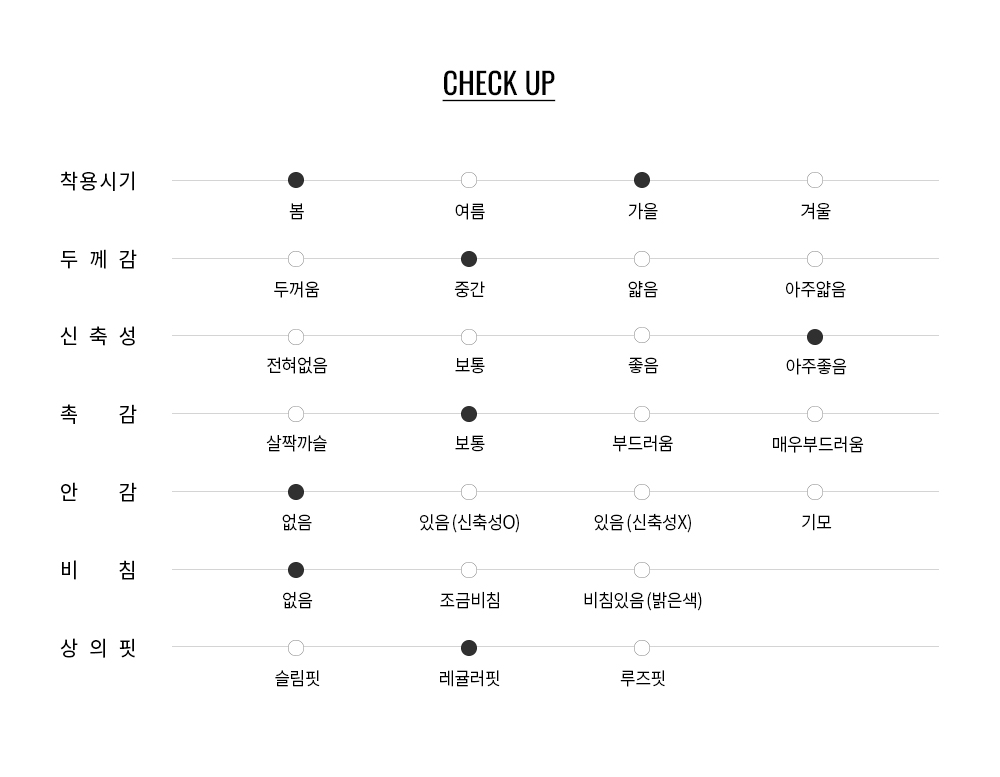
Task: Pick 전혀없음 on the 신축성 row
Action: point(296,337)
